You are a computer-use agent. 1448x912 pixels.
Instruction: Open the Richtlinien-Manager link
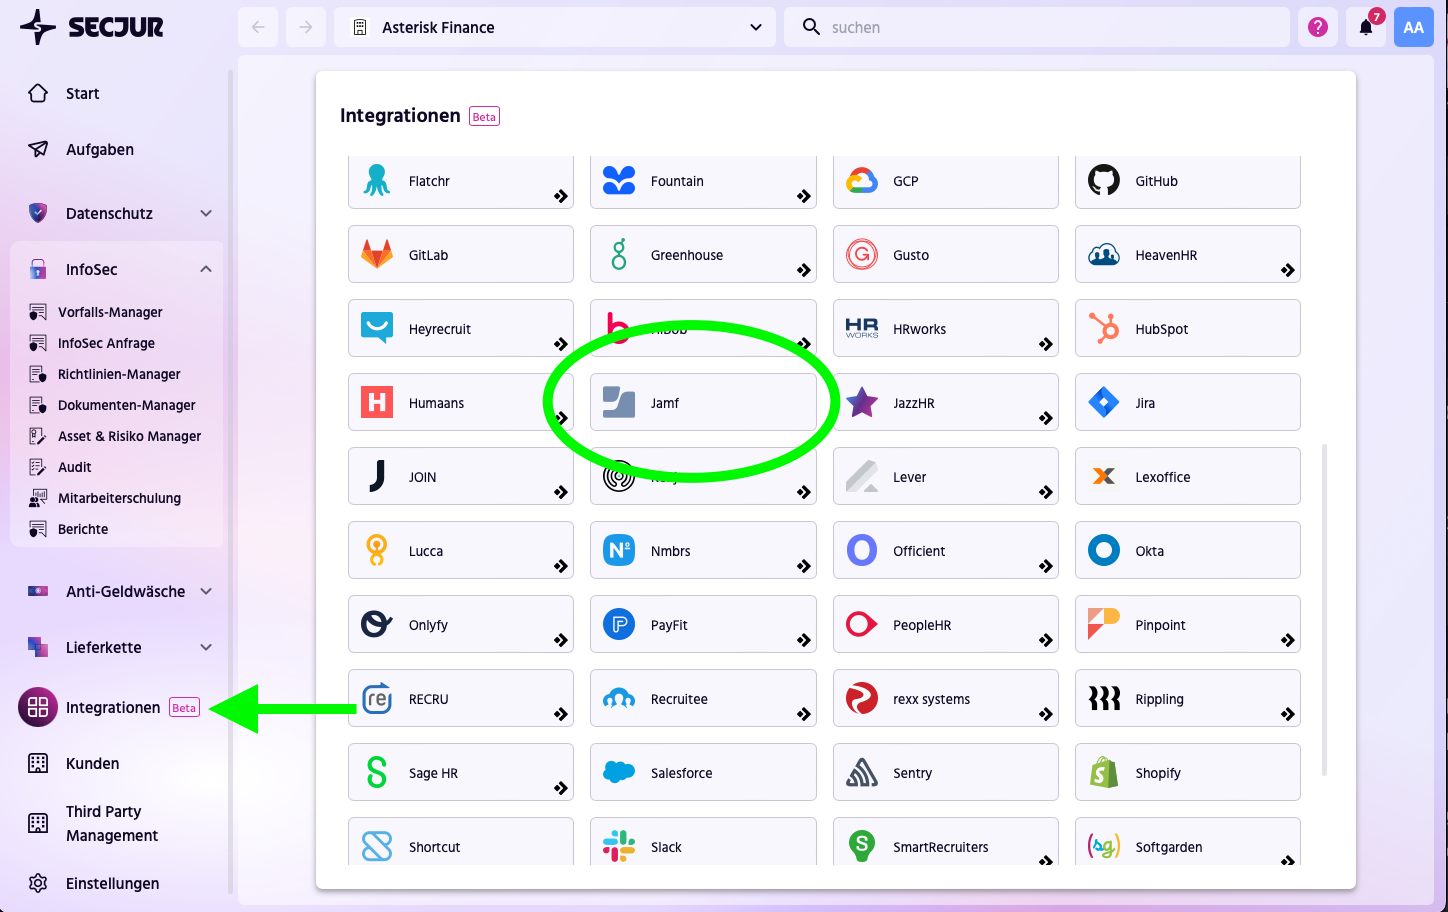[119, 374]
